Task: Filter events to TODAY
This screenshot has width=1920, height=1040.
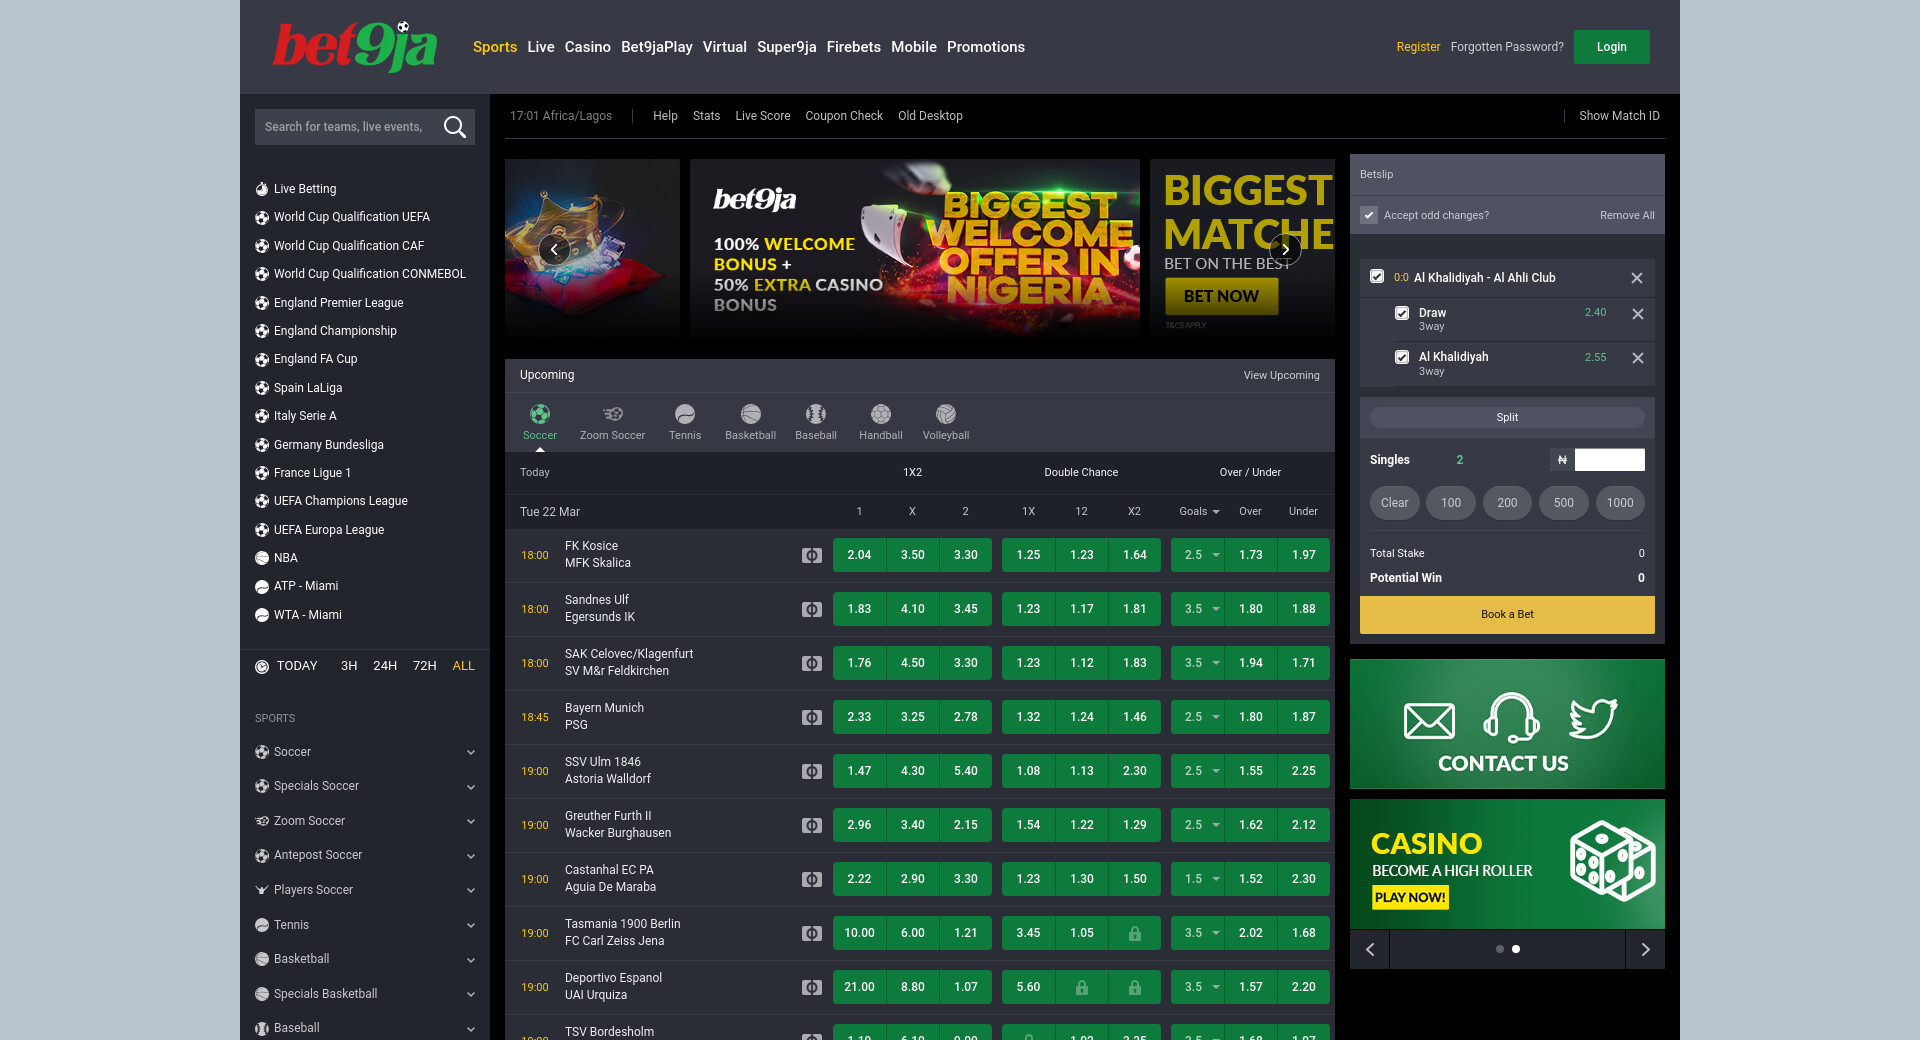Action: click(x=297, y=666)
